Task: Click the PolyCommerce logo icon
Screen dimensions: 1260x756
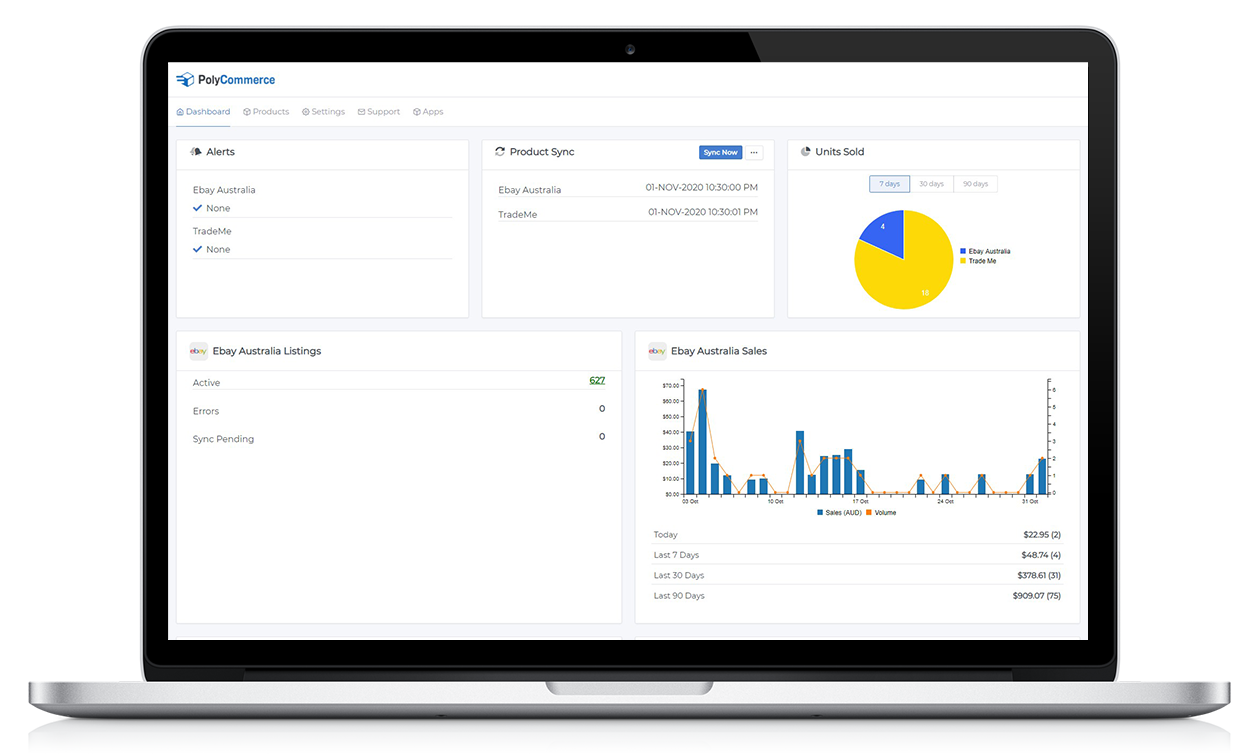Action: tap(184, 80)
